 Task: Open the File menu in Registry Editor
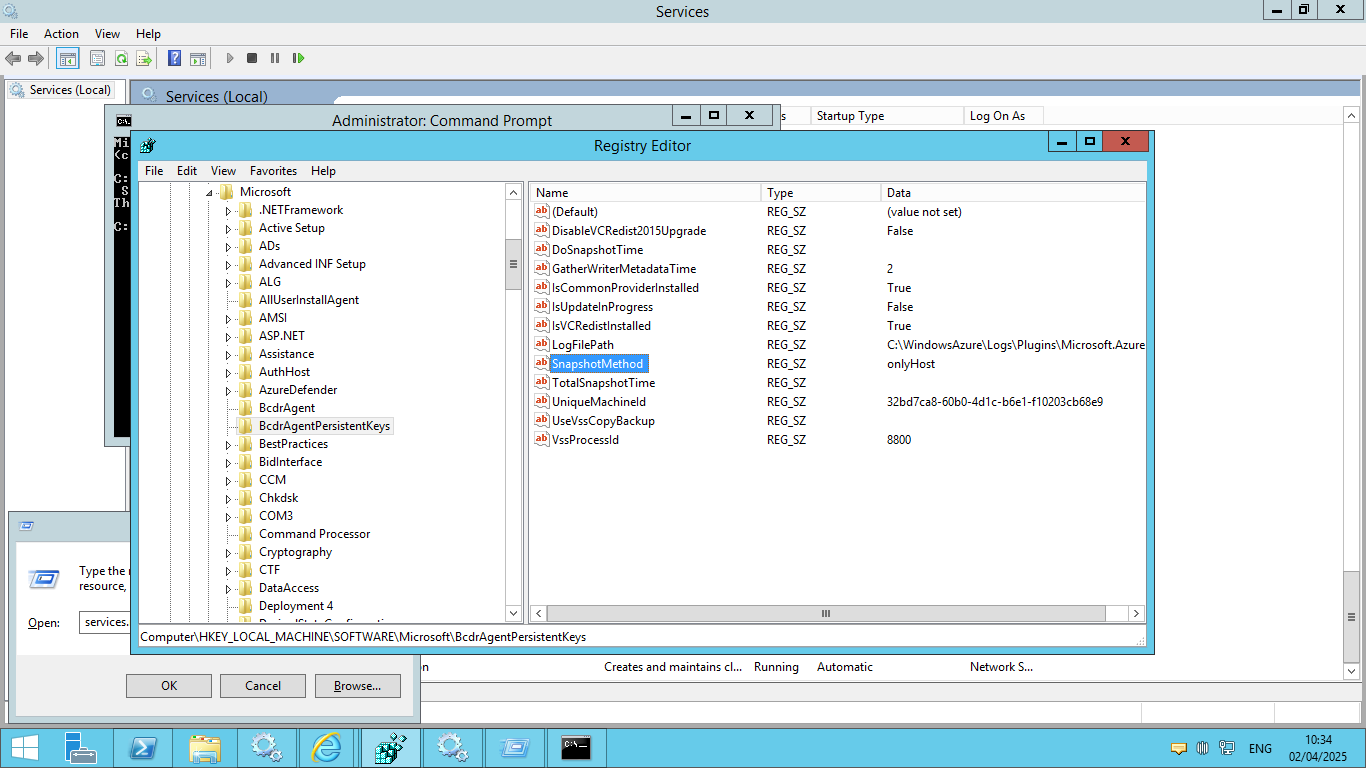point(154,171)
